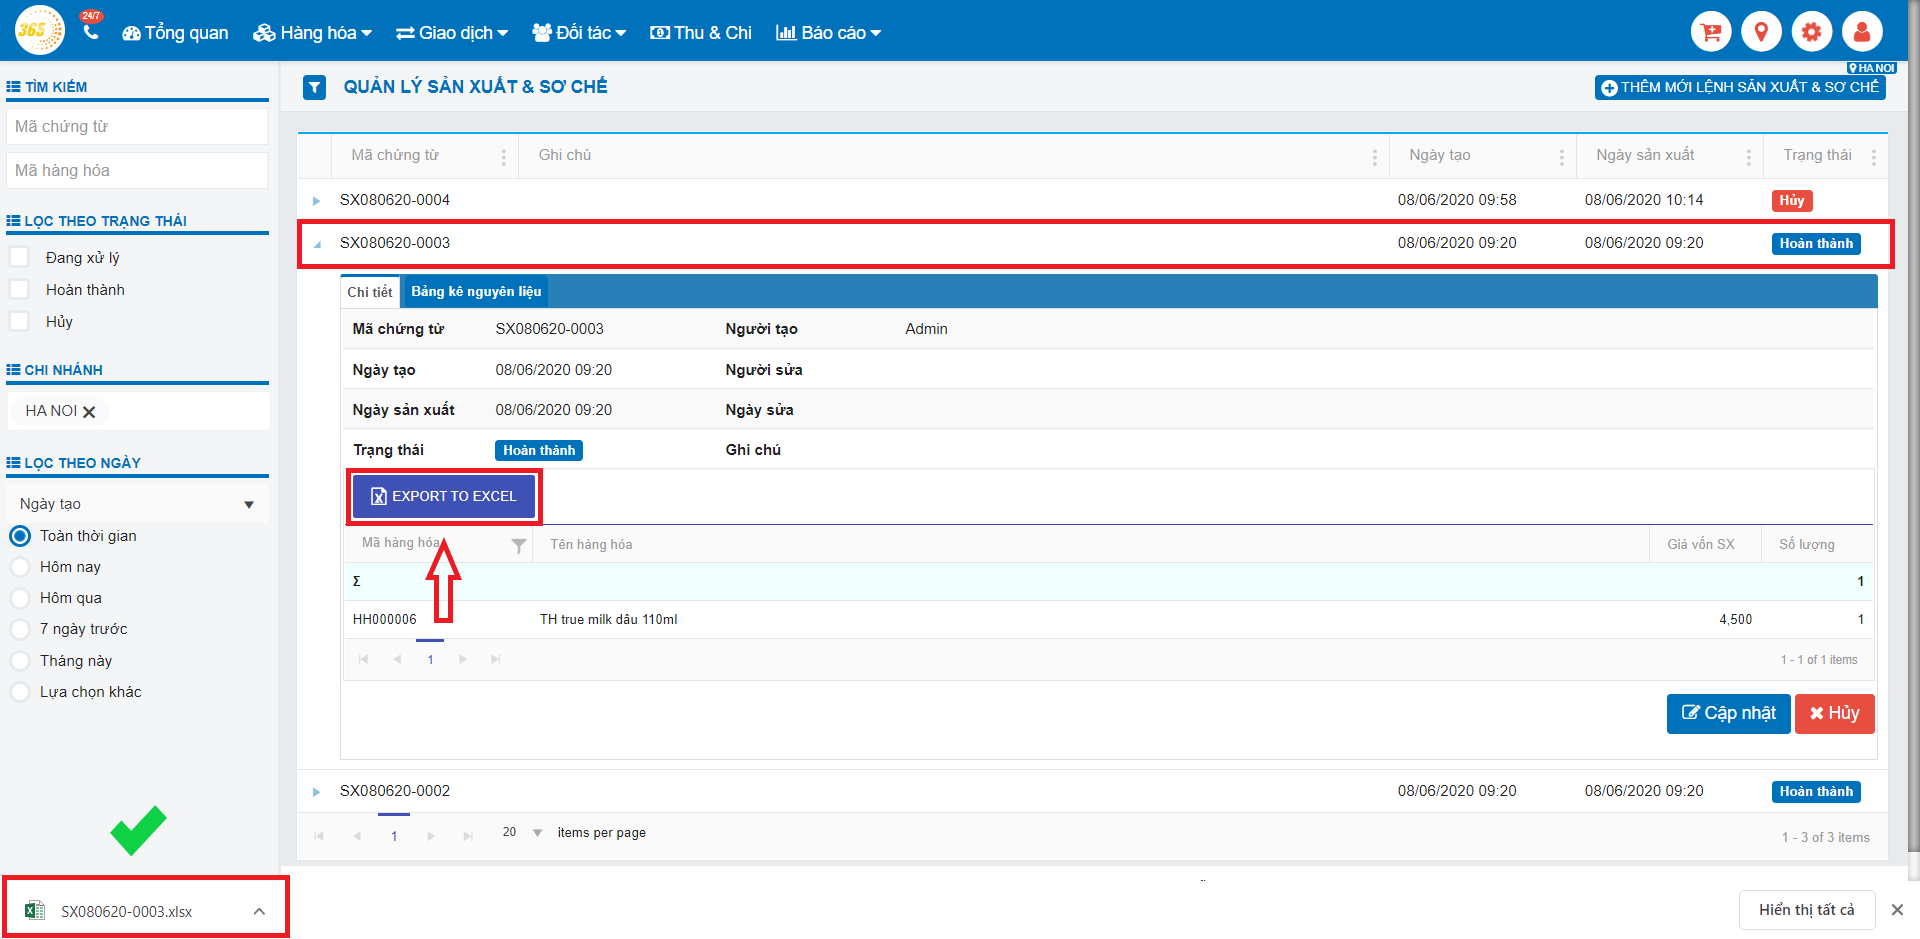Open download options chevron for SX080620-0003.xlsx
Screen dimensions: 1920x939
259,911
